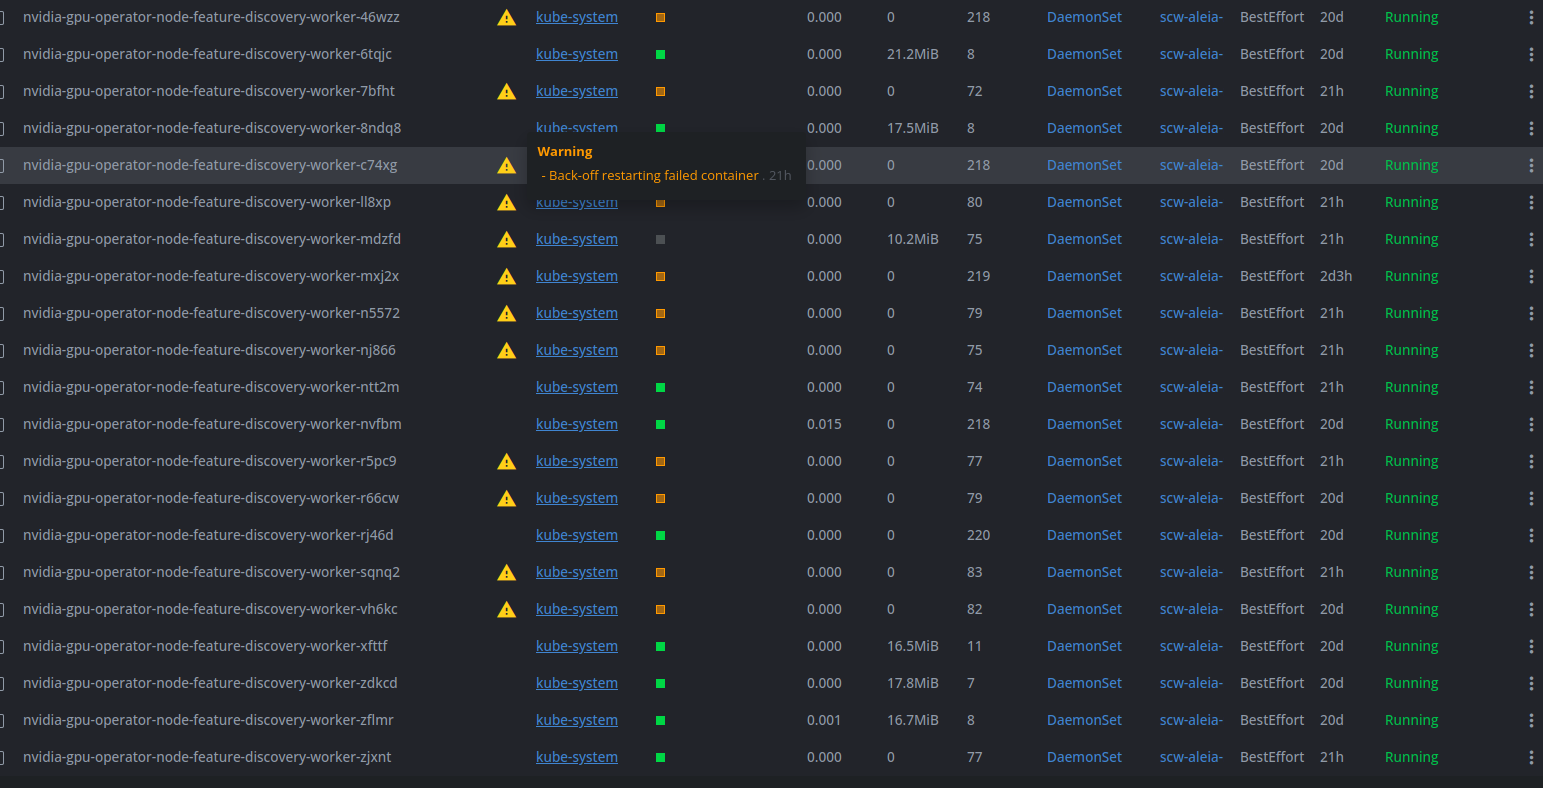Open three-dot menu for worker-zflmr
Image resolution: width=1543 pixels, height=788 pixels.
click(x=1531, y=720)
